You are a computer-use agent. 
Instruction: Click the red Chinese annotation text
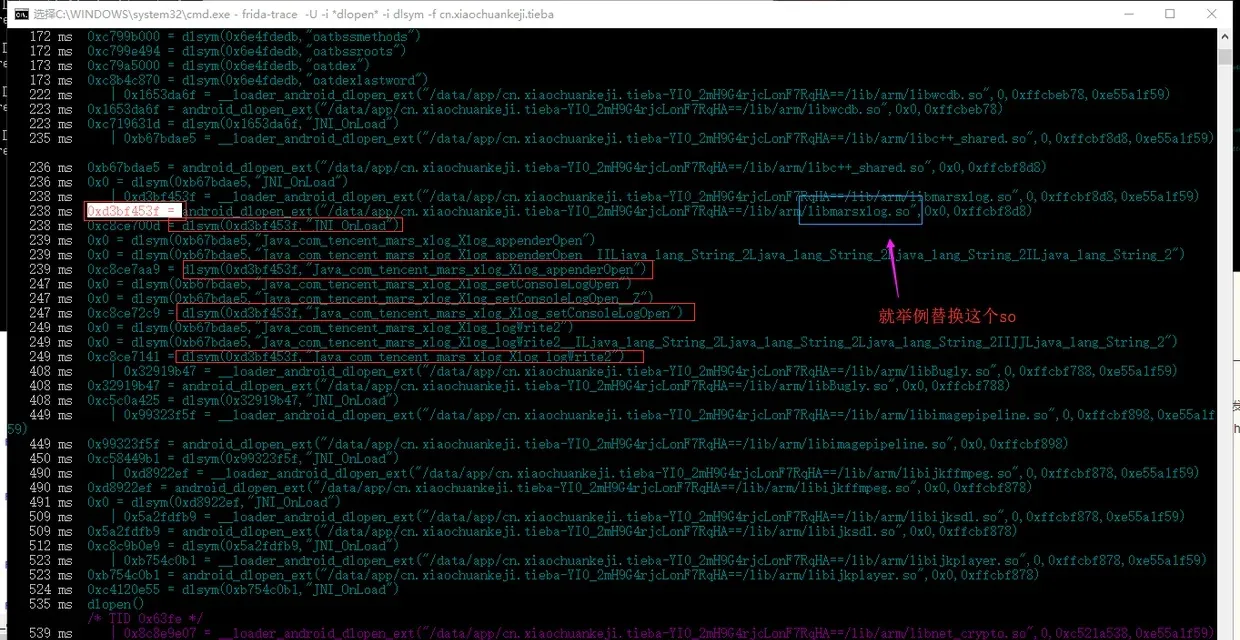pyautogui.click(x=947, y=316)
